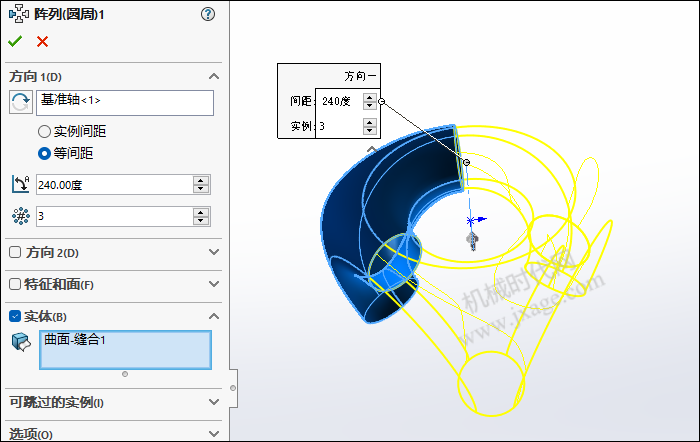Image resolution: width=700 pixels, height=442 pixels.
Task: Increase callout 实例 value
Action: point(369,122)
